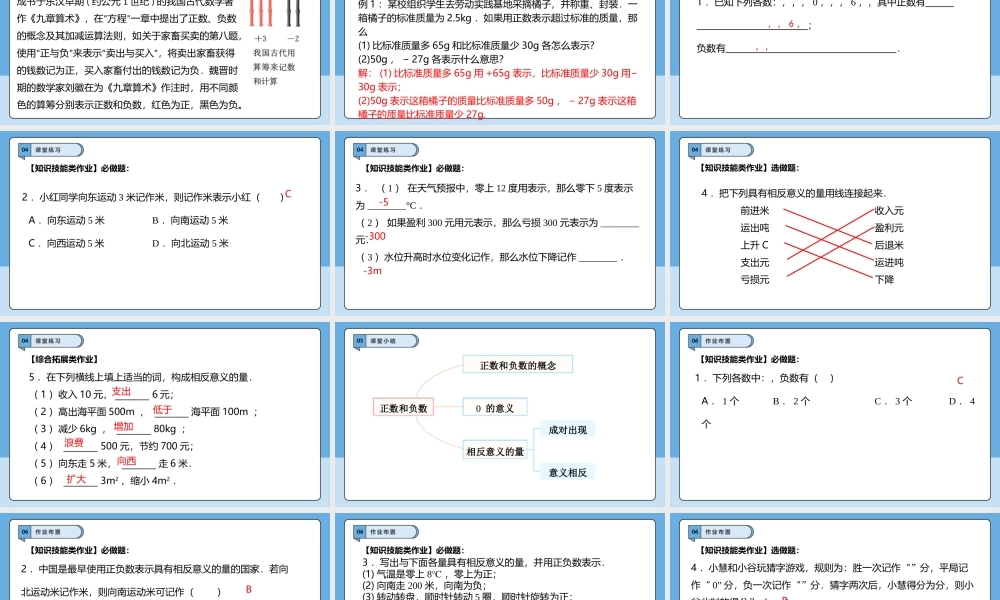Screen dimensions: 1000x600
Task: Click homework option B. 2个
Action: pos(791,401)
